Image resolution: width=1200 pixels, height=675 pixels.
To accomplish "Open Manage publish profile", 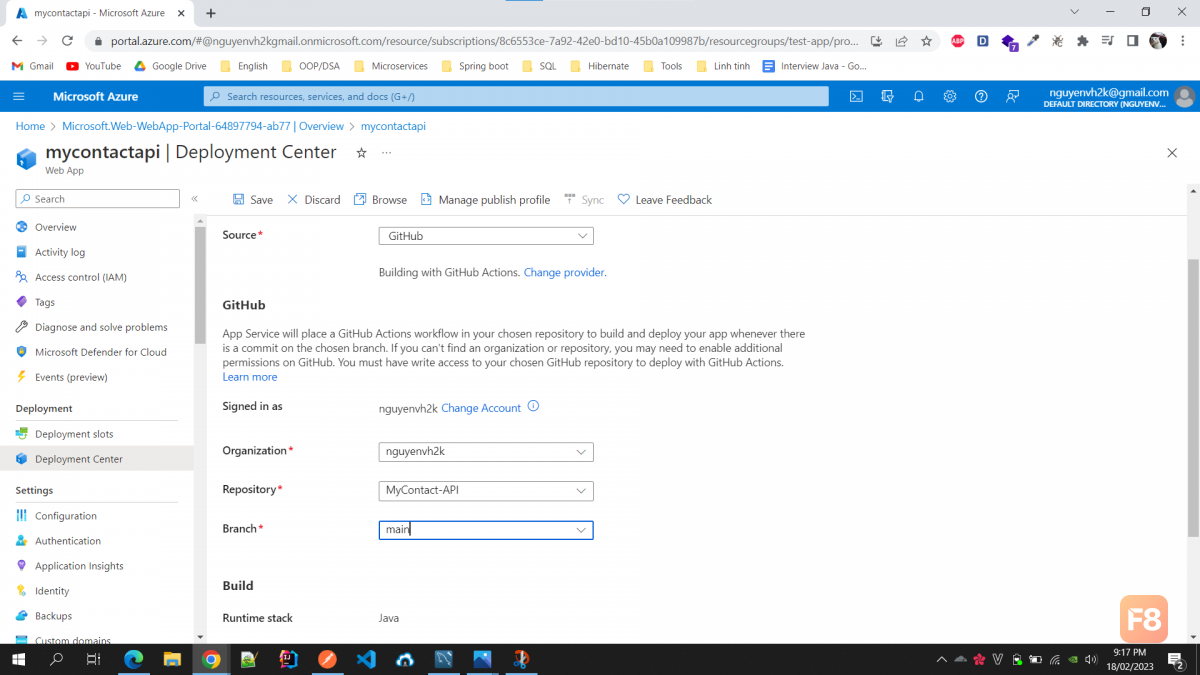I will (485, 200).
